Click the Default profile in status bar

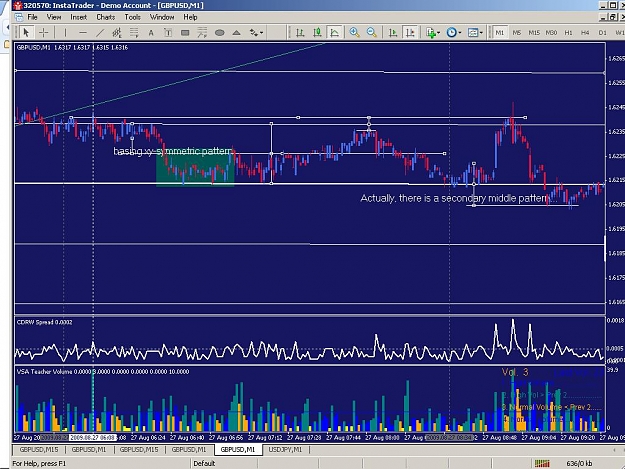[204, 463]
